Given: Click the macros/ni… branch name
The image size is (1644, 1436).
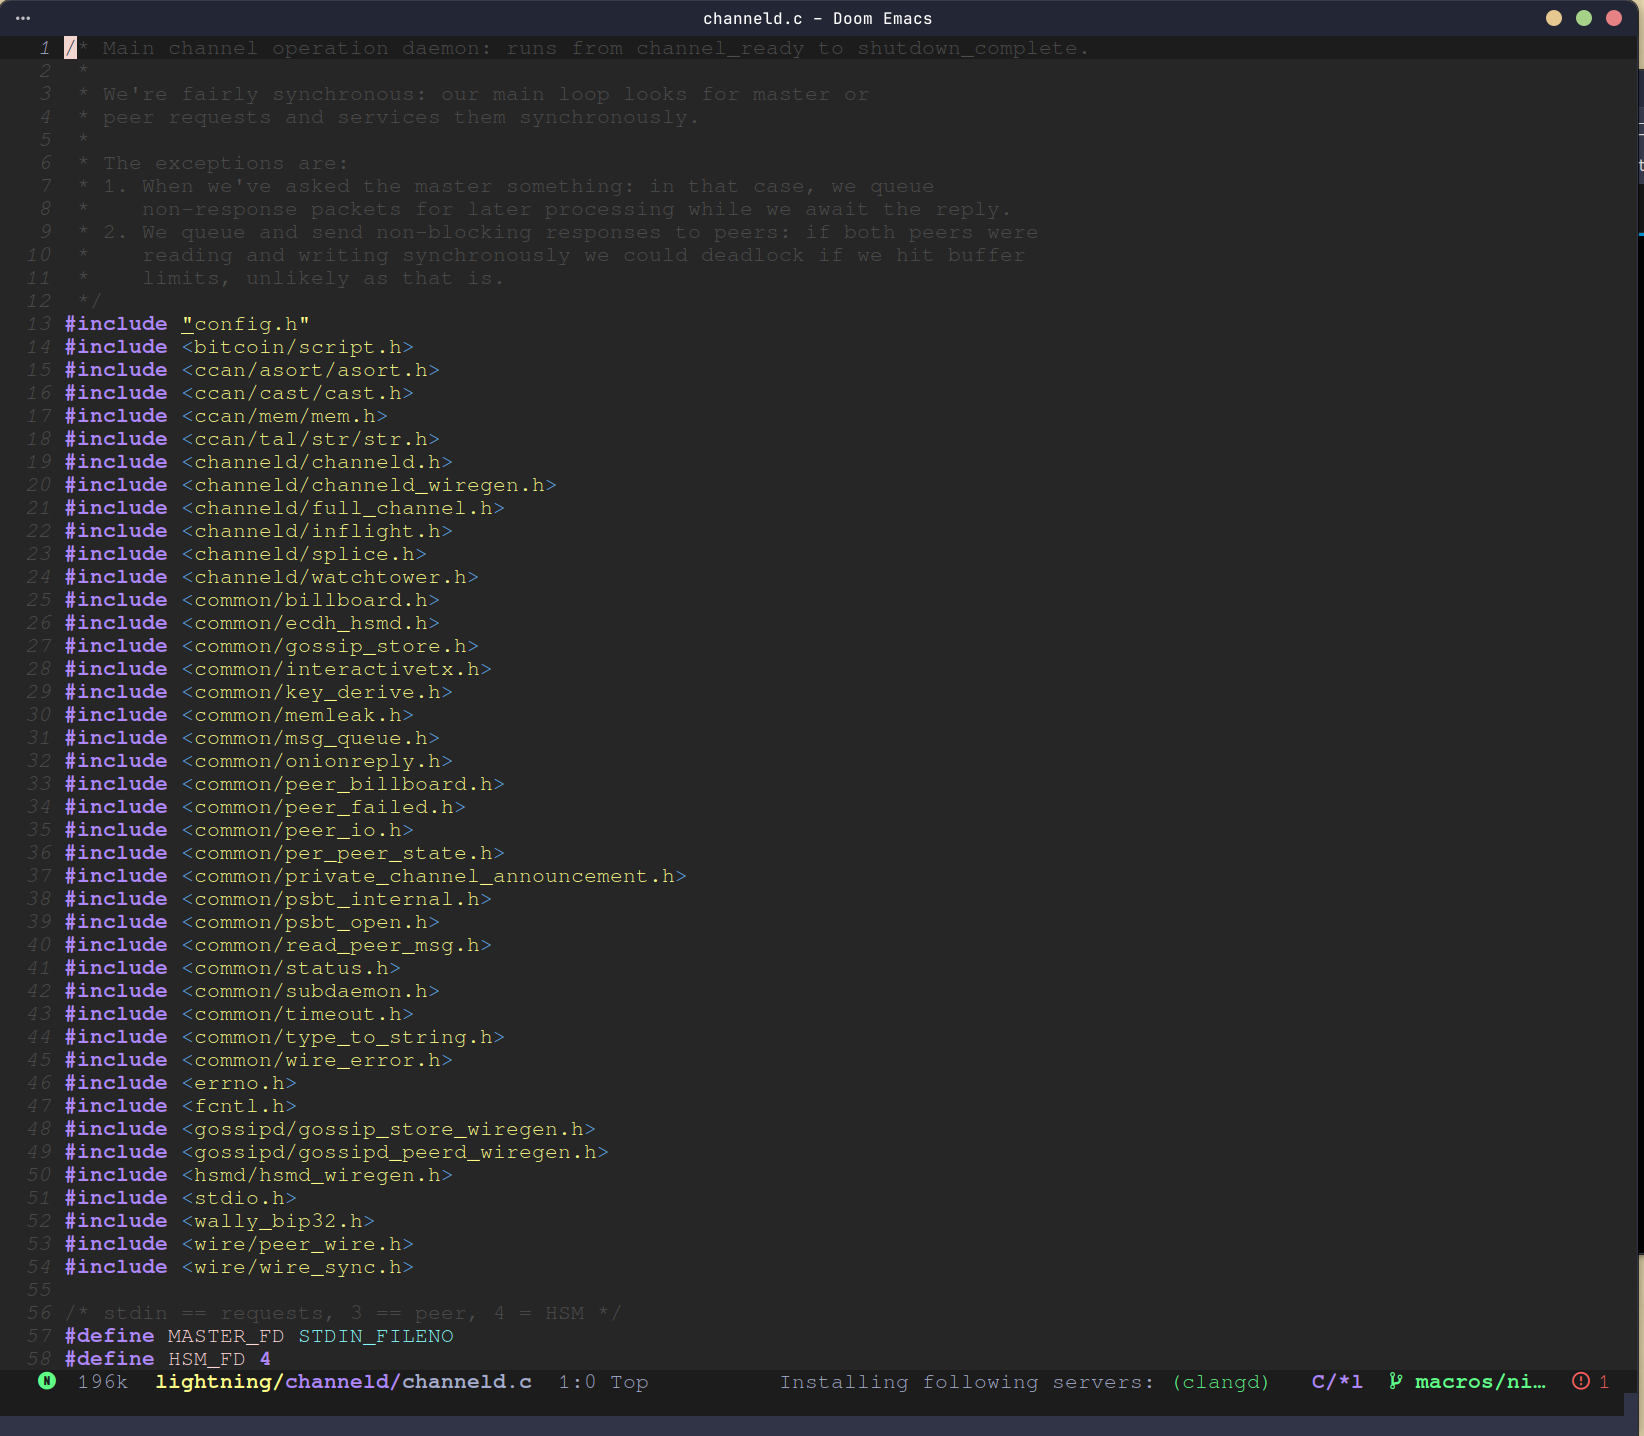Looking at the screenshot, I should coord(1480,1382).
